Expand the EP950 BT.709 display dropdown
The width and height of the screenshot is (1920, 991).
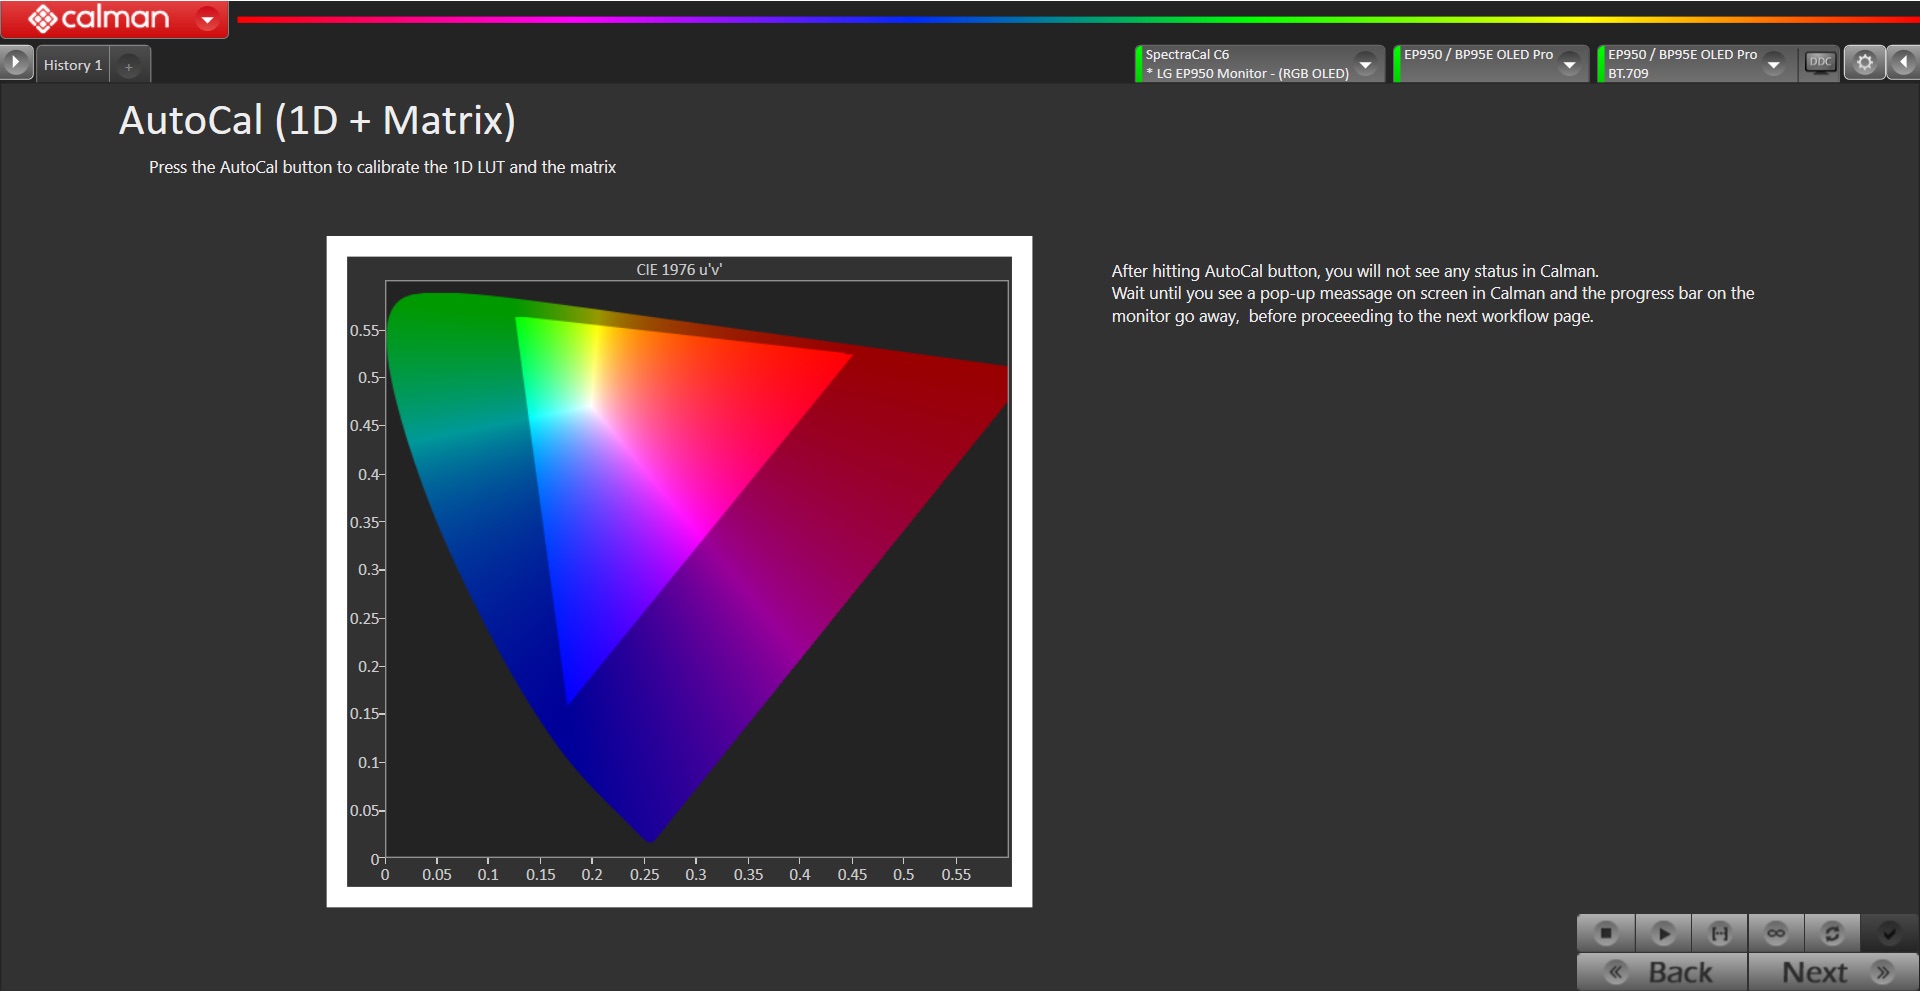[x=1773, y=64]
